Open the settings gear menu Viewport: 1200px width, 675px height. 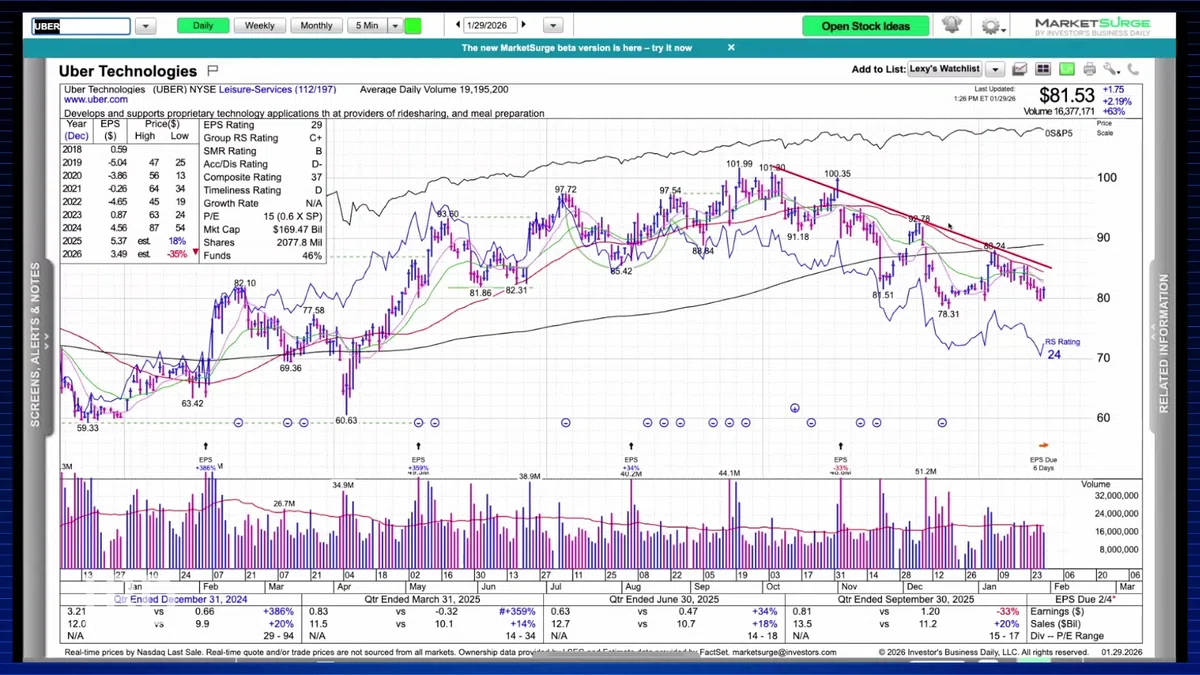[994, 26]
